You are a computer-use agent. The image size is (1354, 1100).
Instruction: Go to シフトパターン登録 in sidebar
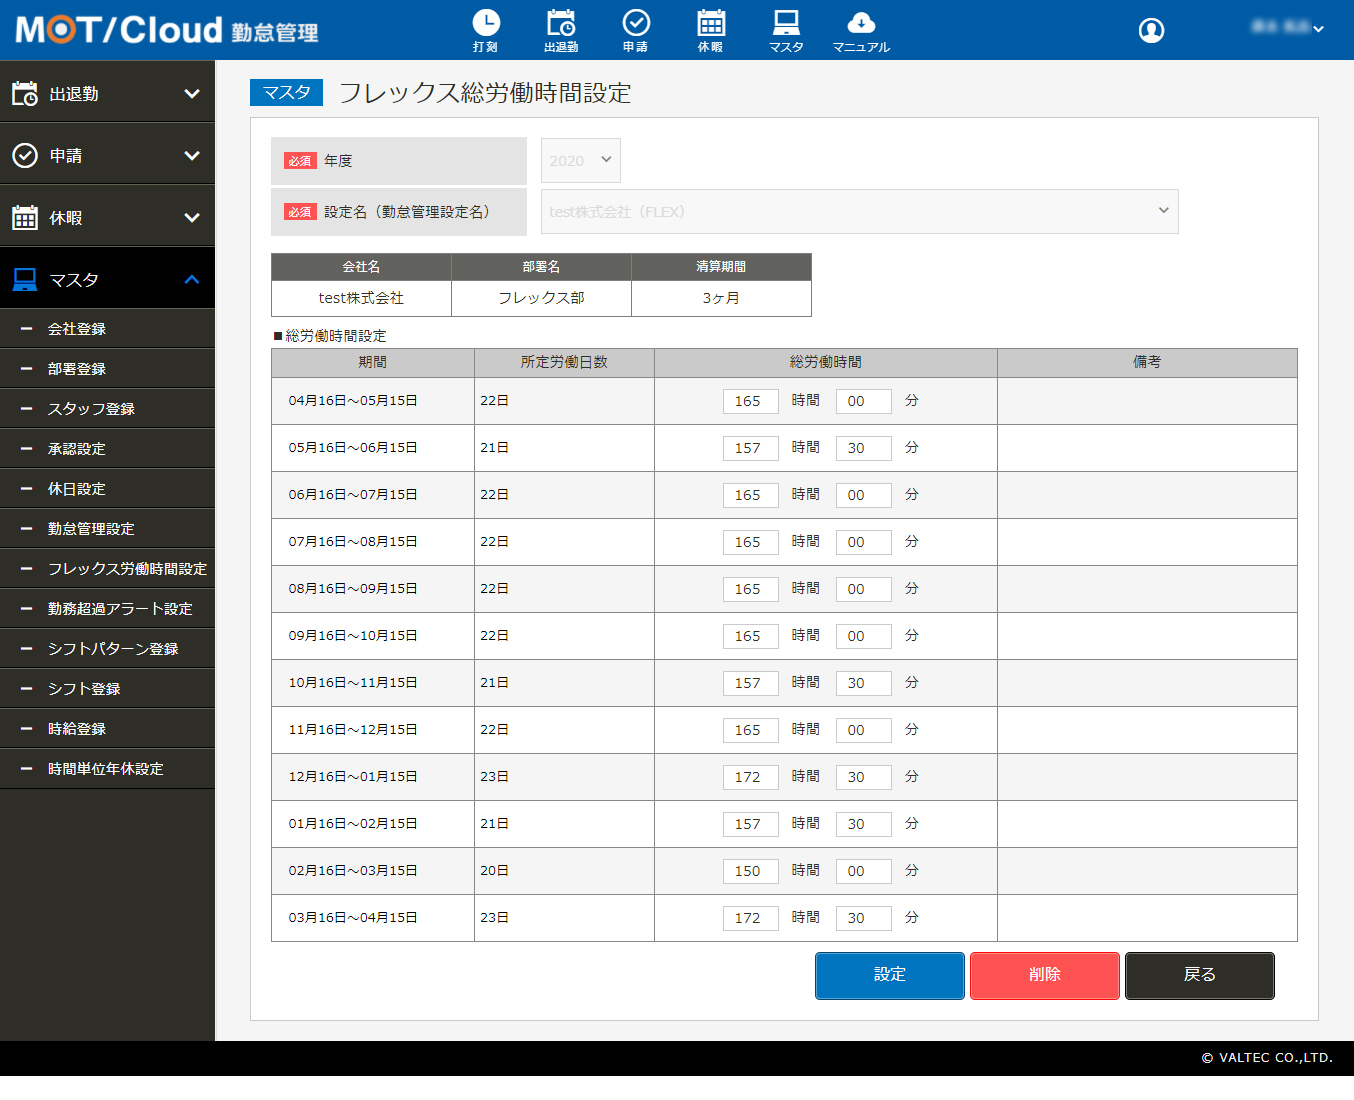click(113, 649)
